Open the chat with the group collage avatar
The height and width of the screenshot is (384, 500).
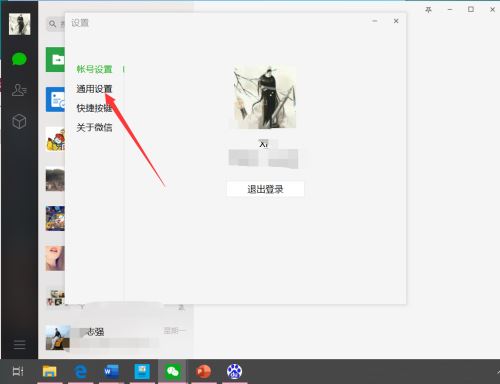click(x=55, y=297)
